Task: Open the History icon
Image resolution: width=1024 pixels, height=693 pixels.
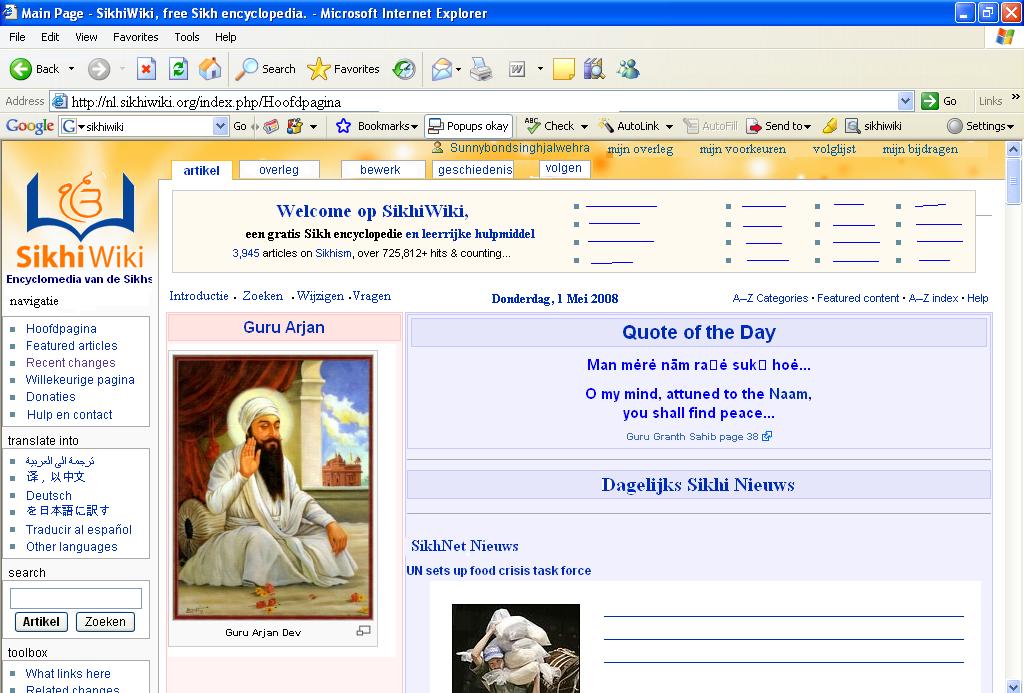Action: tap(404, 69)
